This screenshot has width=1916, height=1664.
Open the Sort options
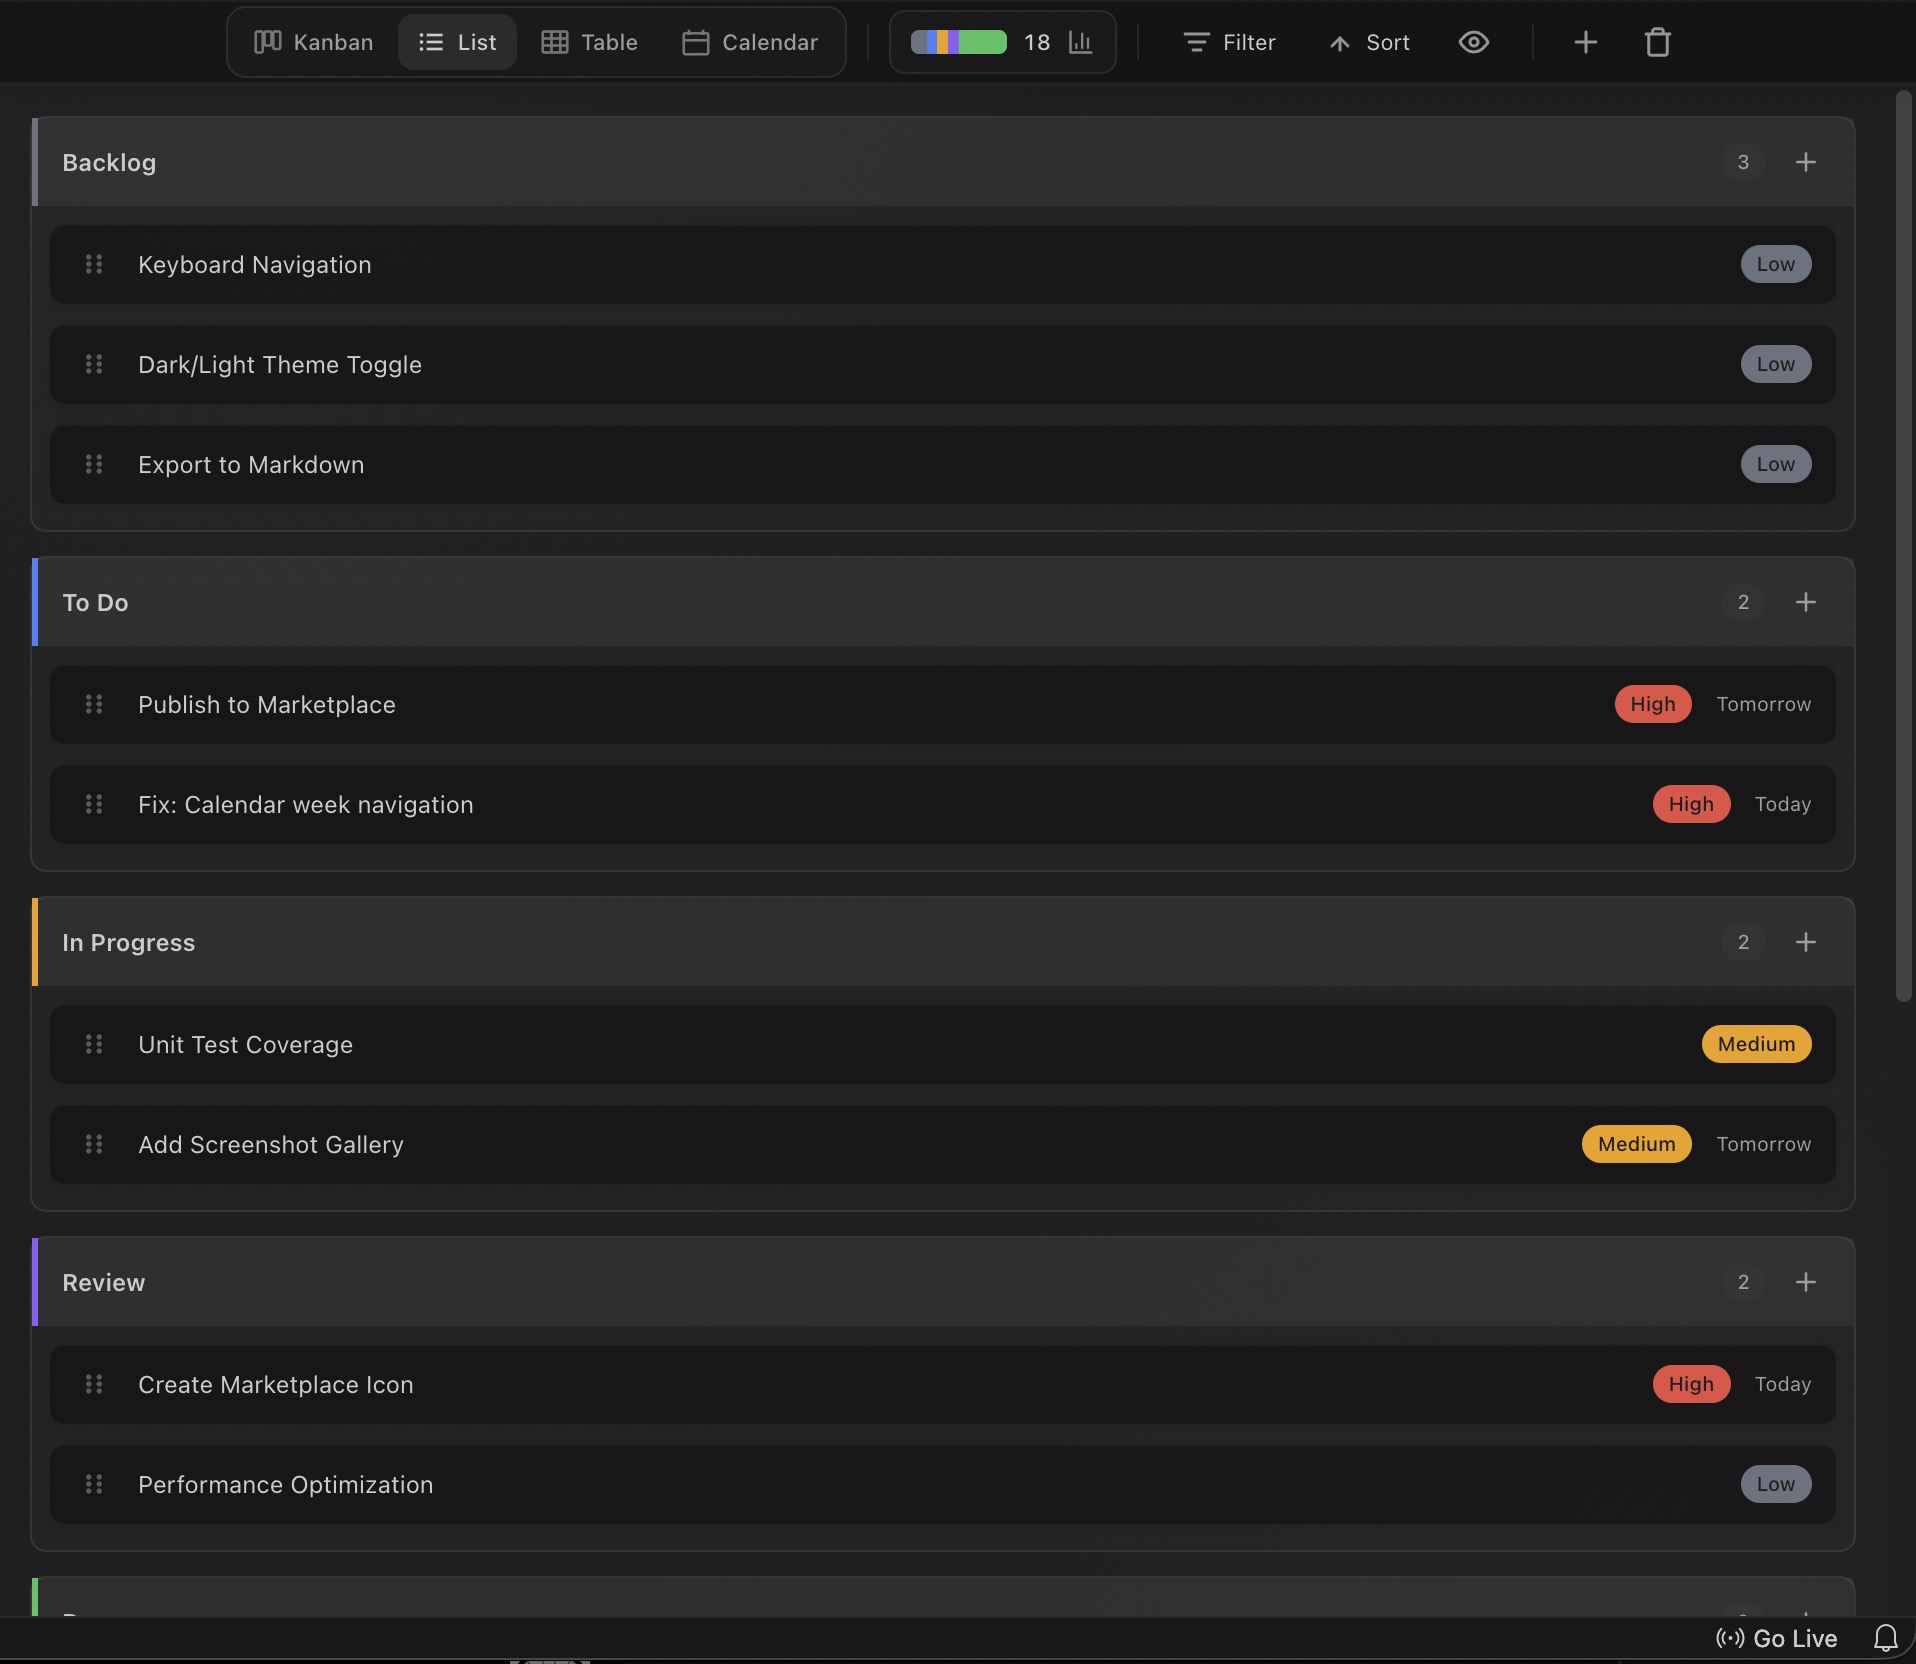point(1368,42)
